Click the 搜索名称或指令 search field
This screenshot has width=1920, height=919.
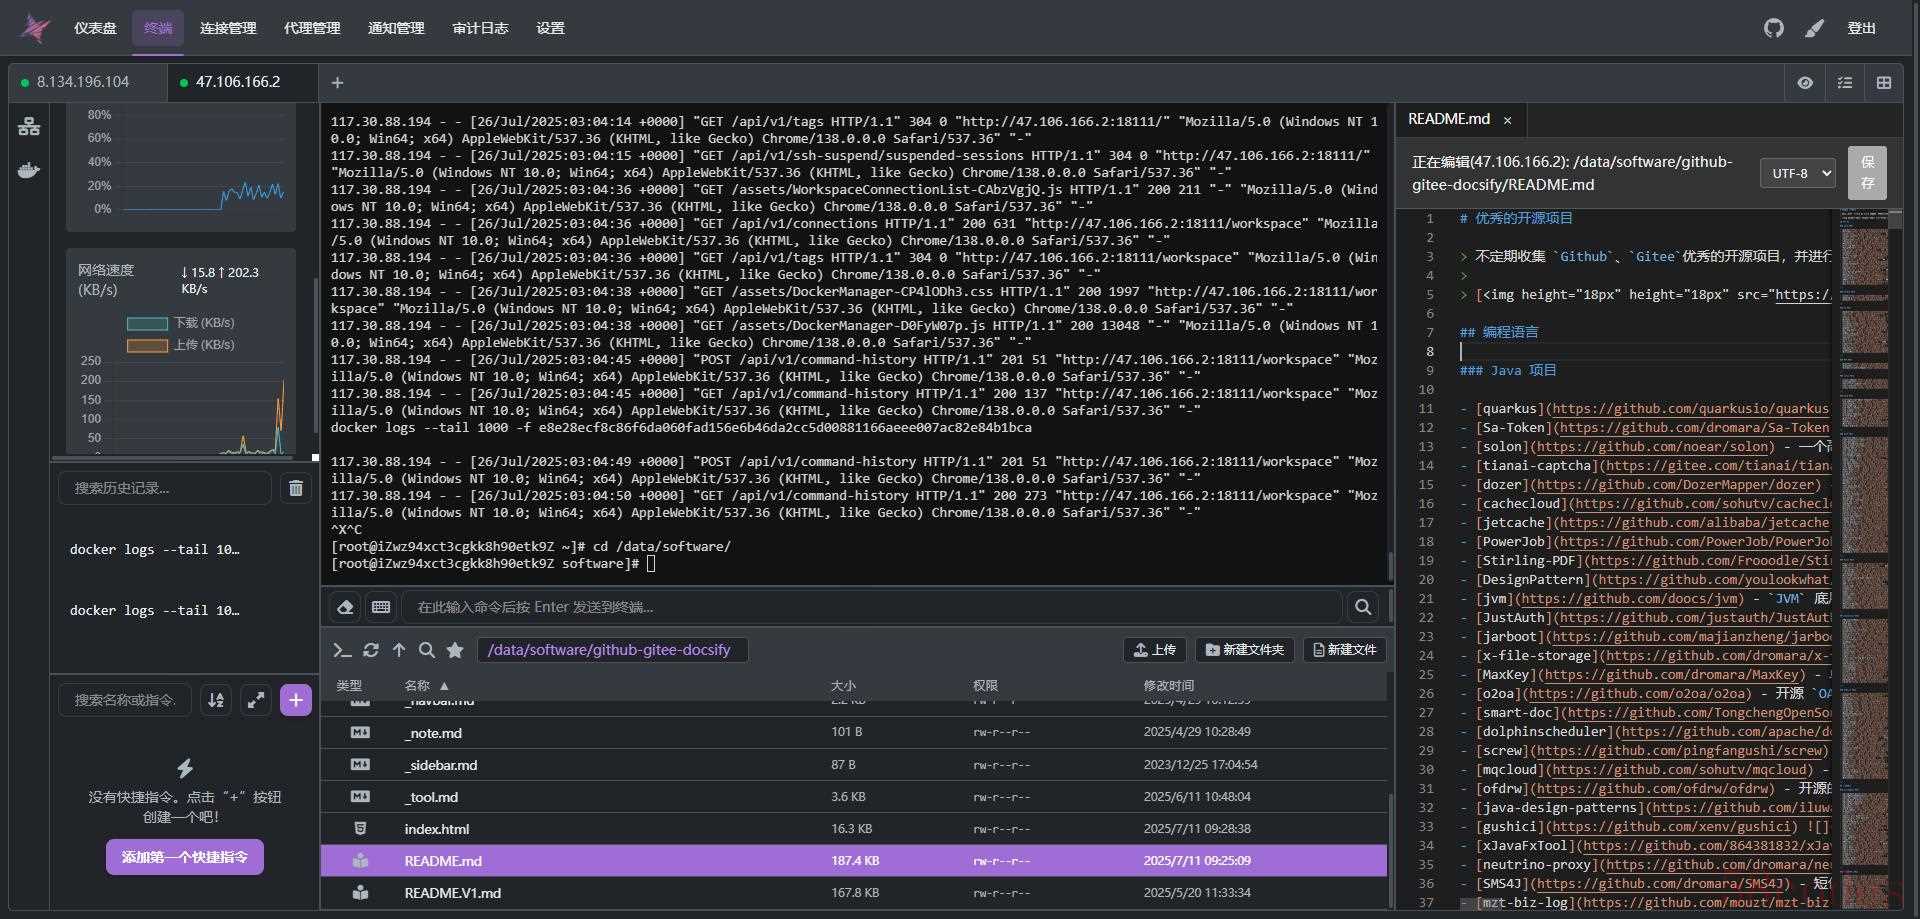125,700
